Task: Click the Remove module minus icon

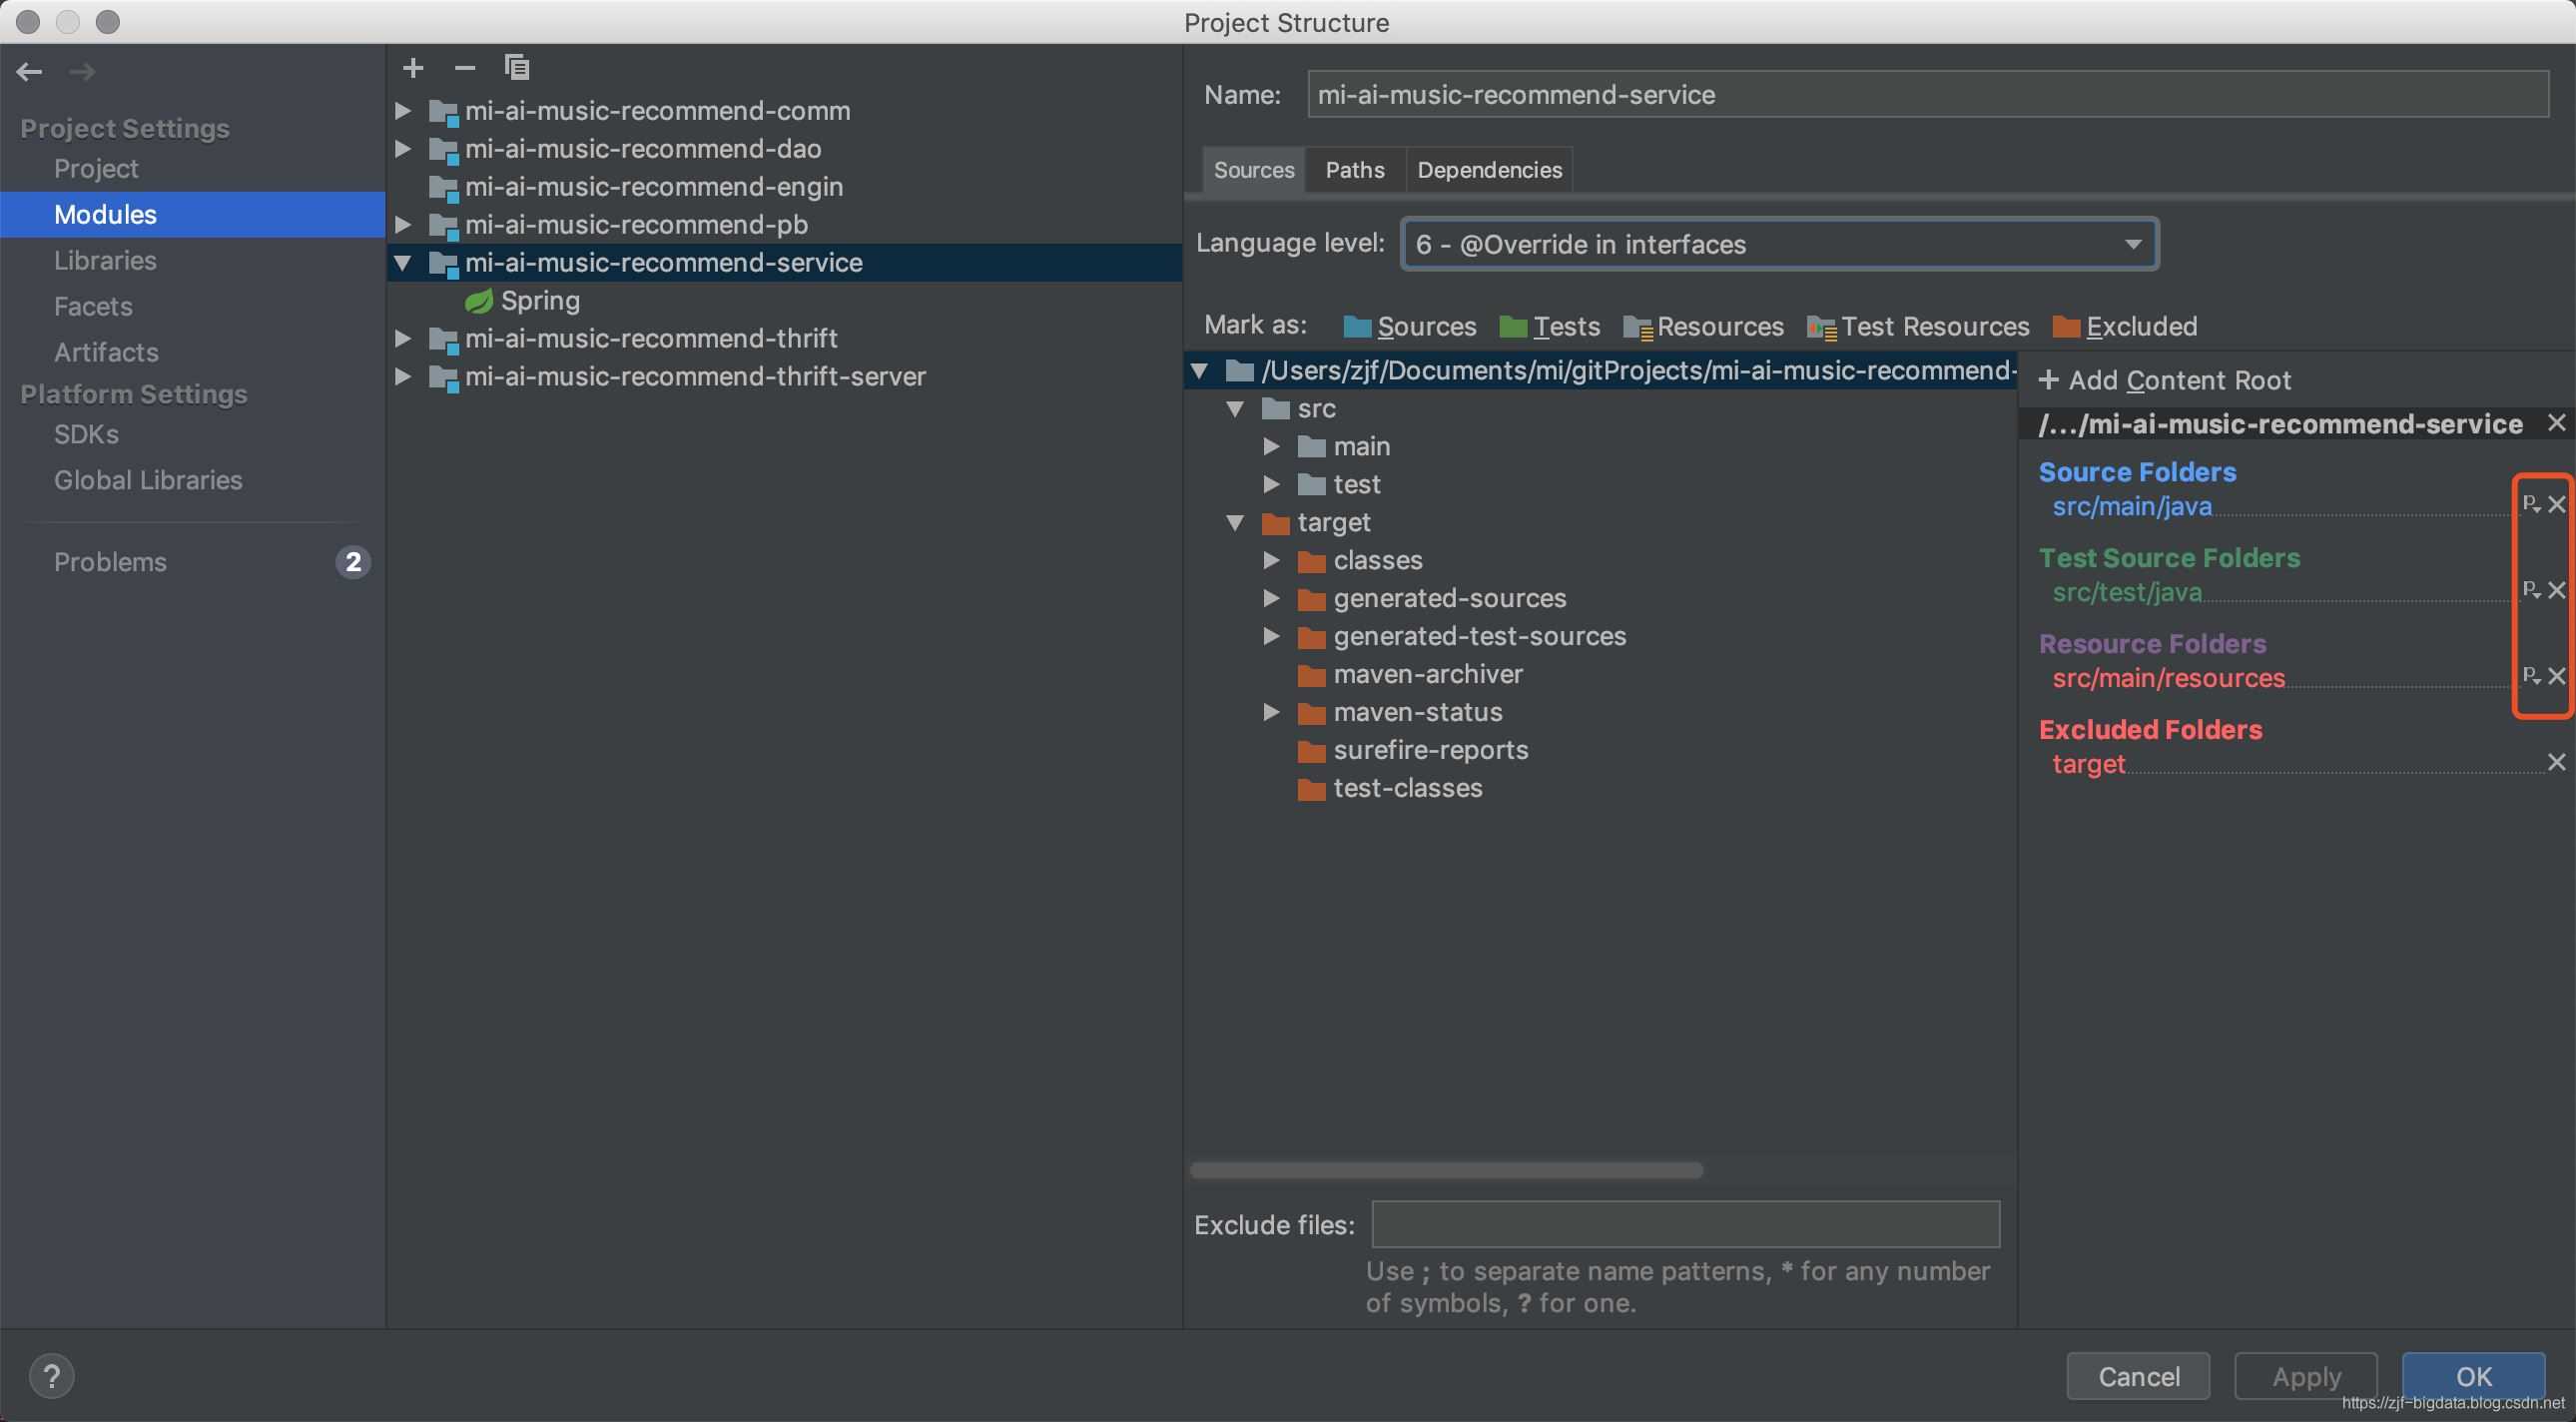Action: tap(464, 67)
